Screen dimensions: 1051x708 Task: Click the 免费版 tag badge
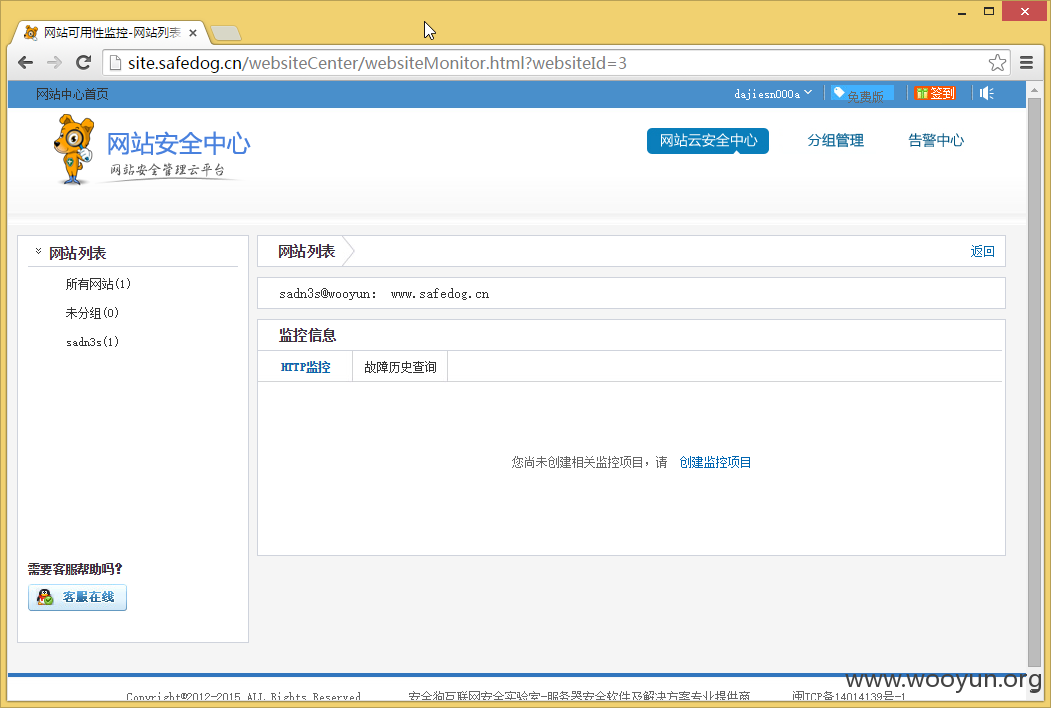[x=861, y=94]
